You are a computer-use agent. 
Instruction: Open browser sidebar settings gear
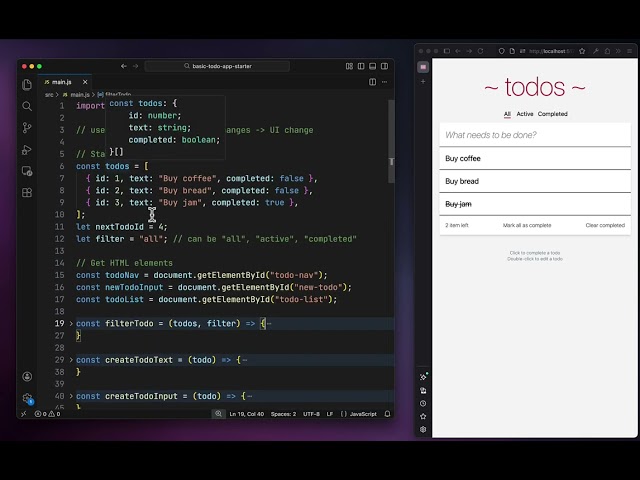pos(423,429)
